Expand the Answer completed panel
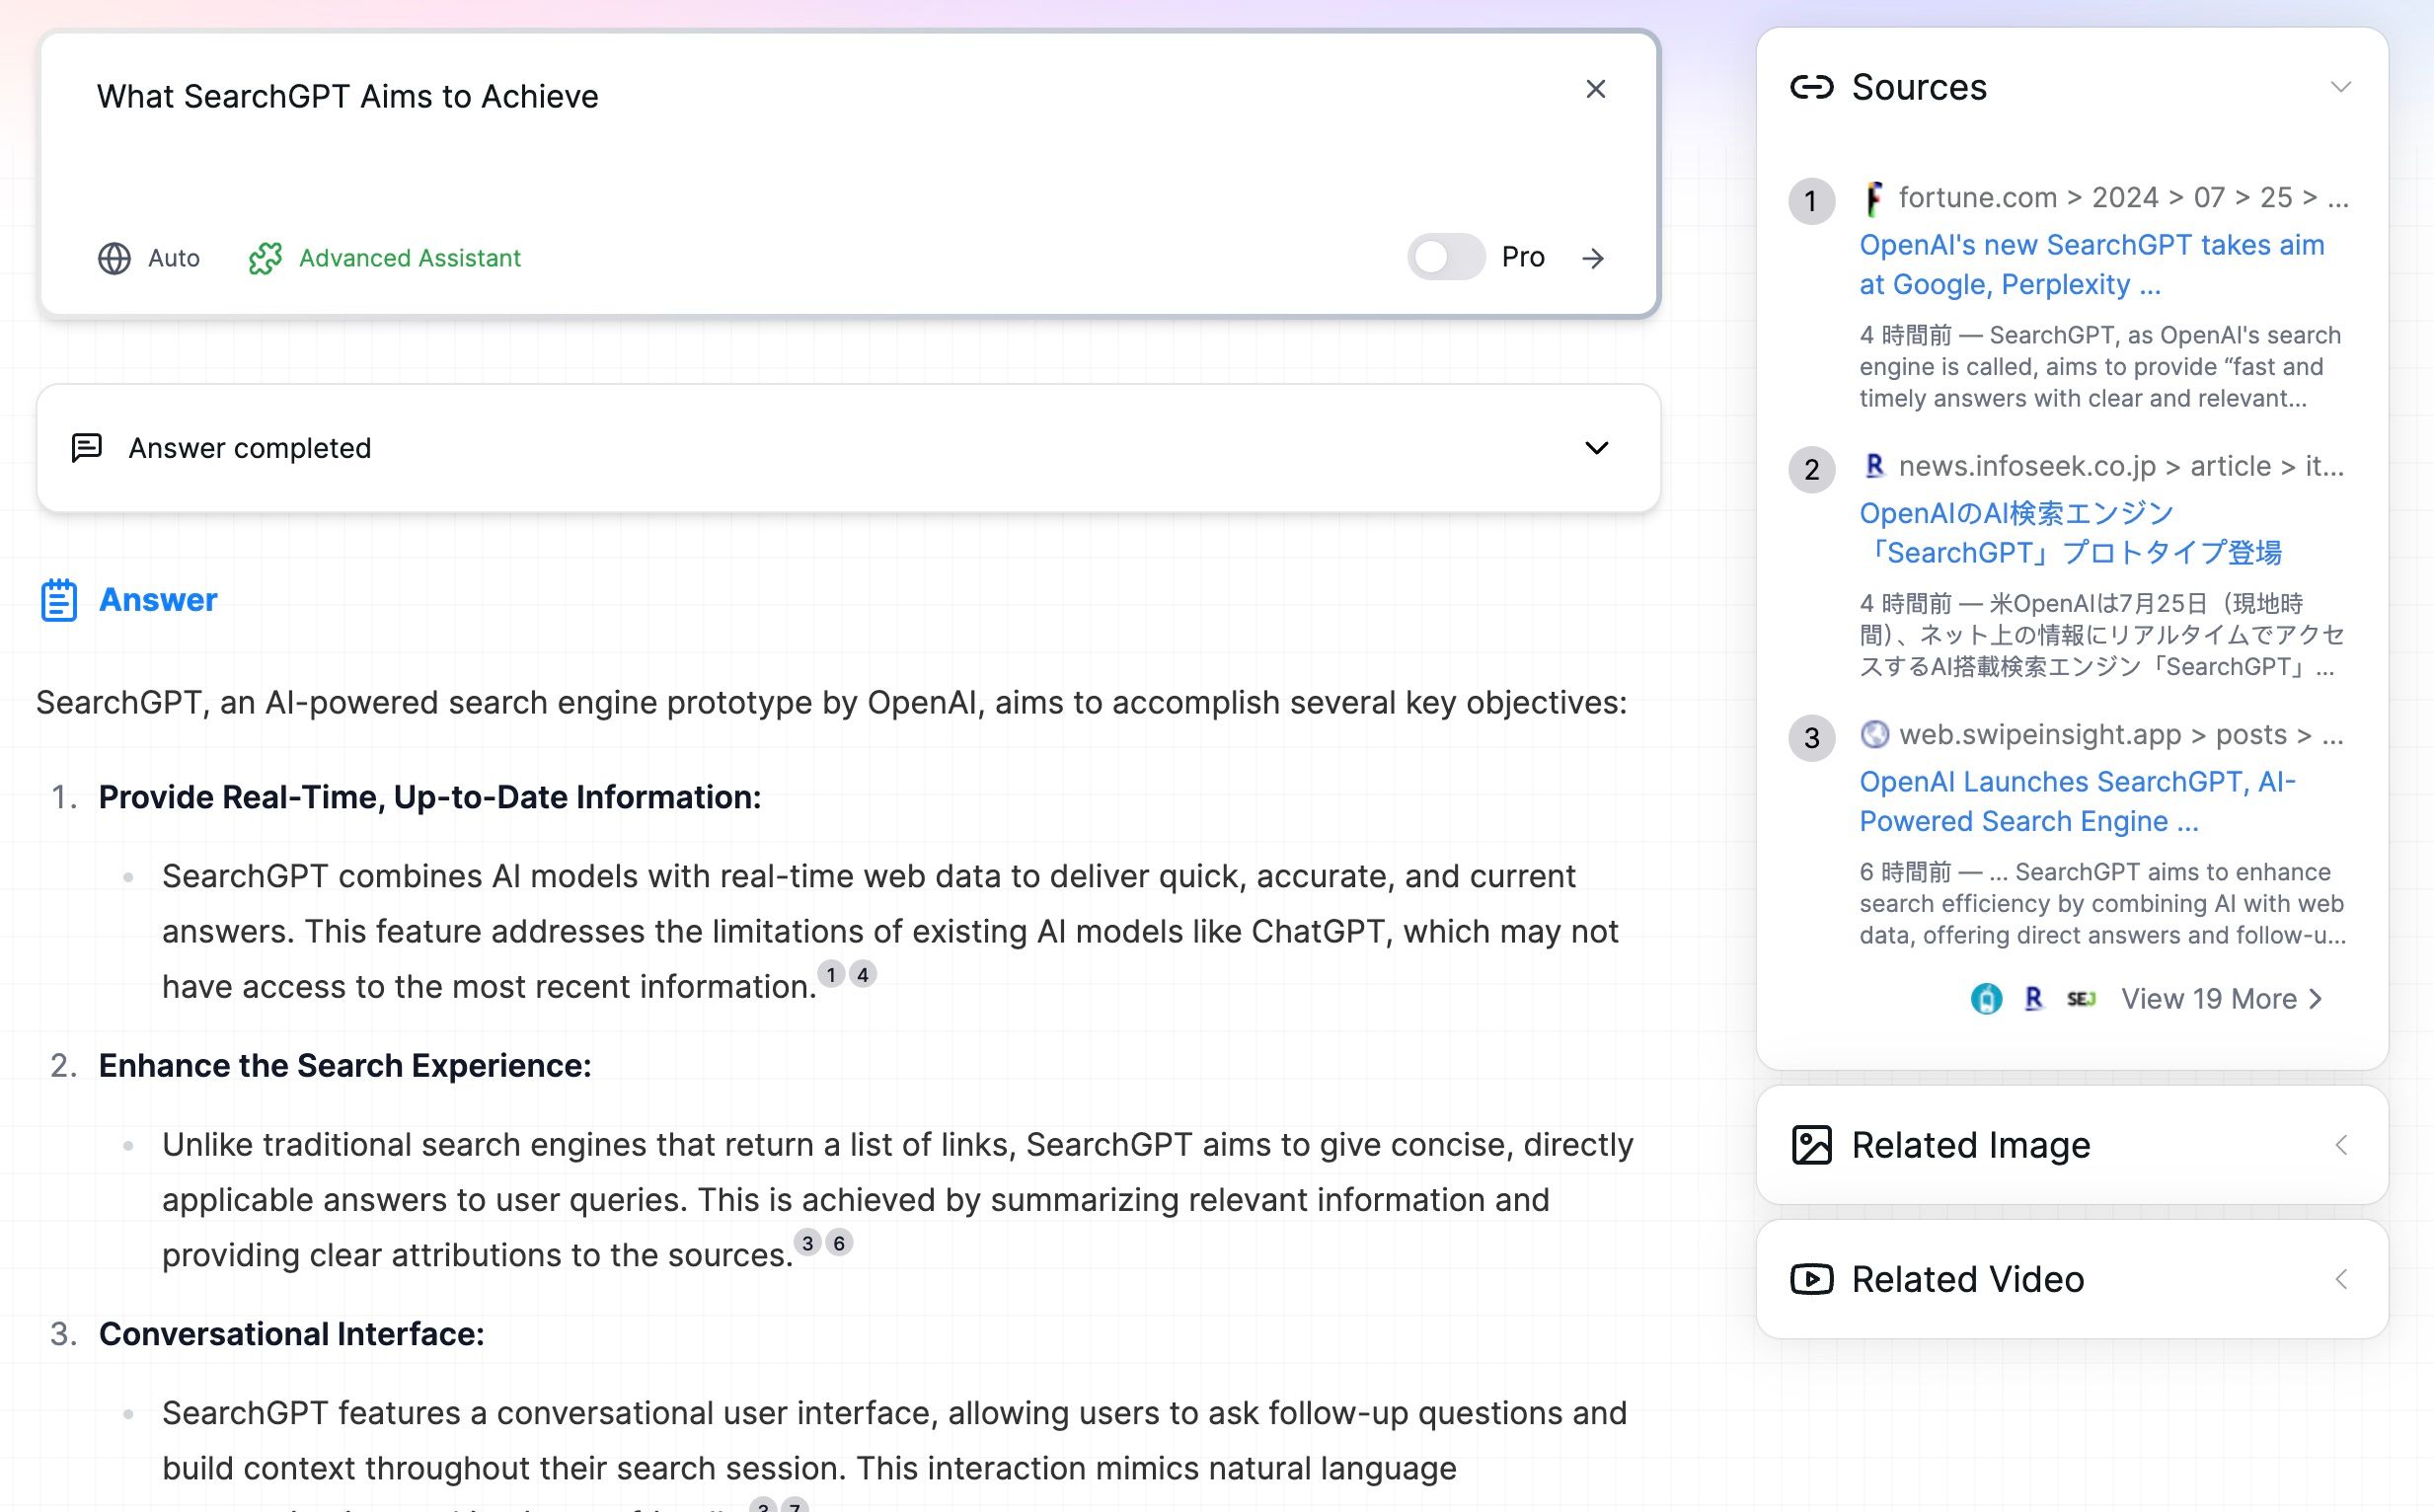2434x1512 pixels. click(1596, 448)
